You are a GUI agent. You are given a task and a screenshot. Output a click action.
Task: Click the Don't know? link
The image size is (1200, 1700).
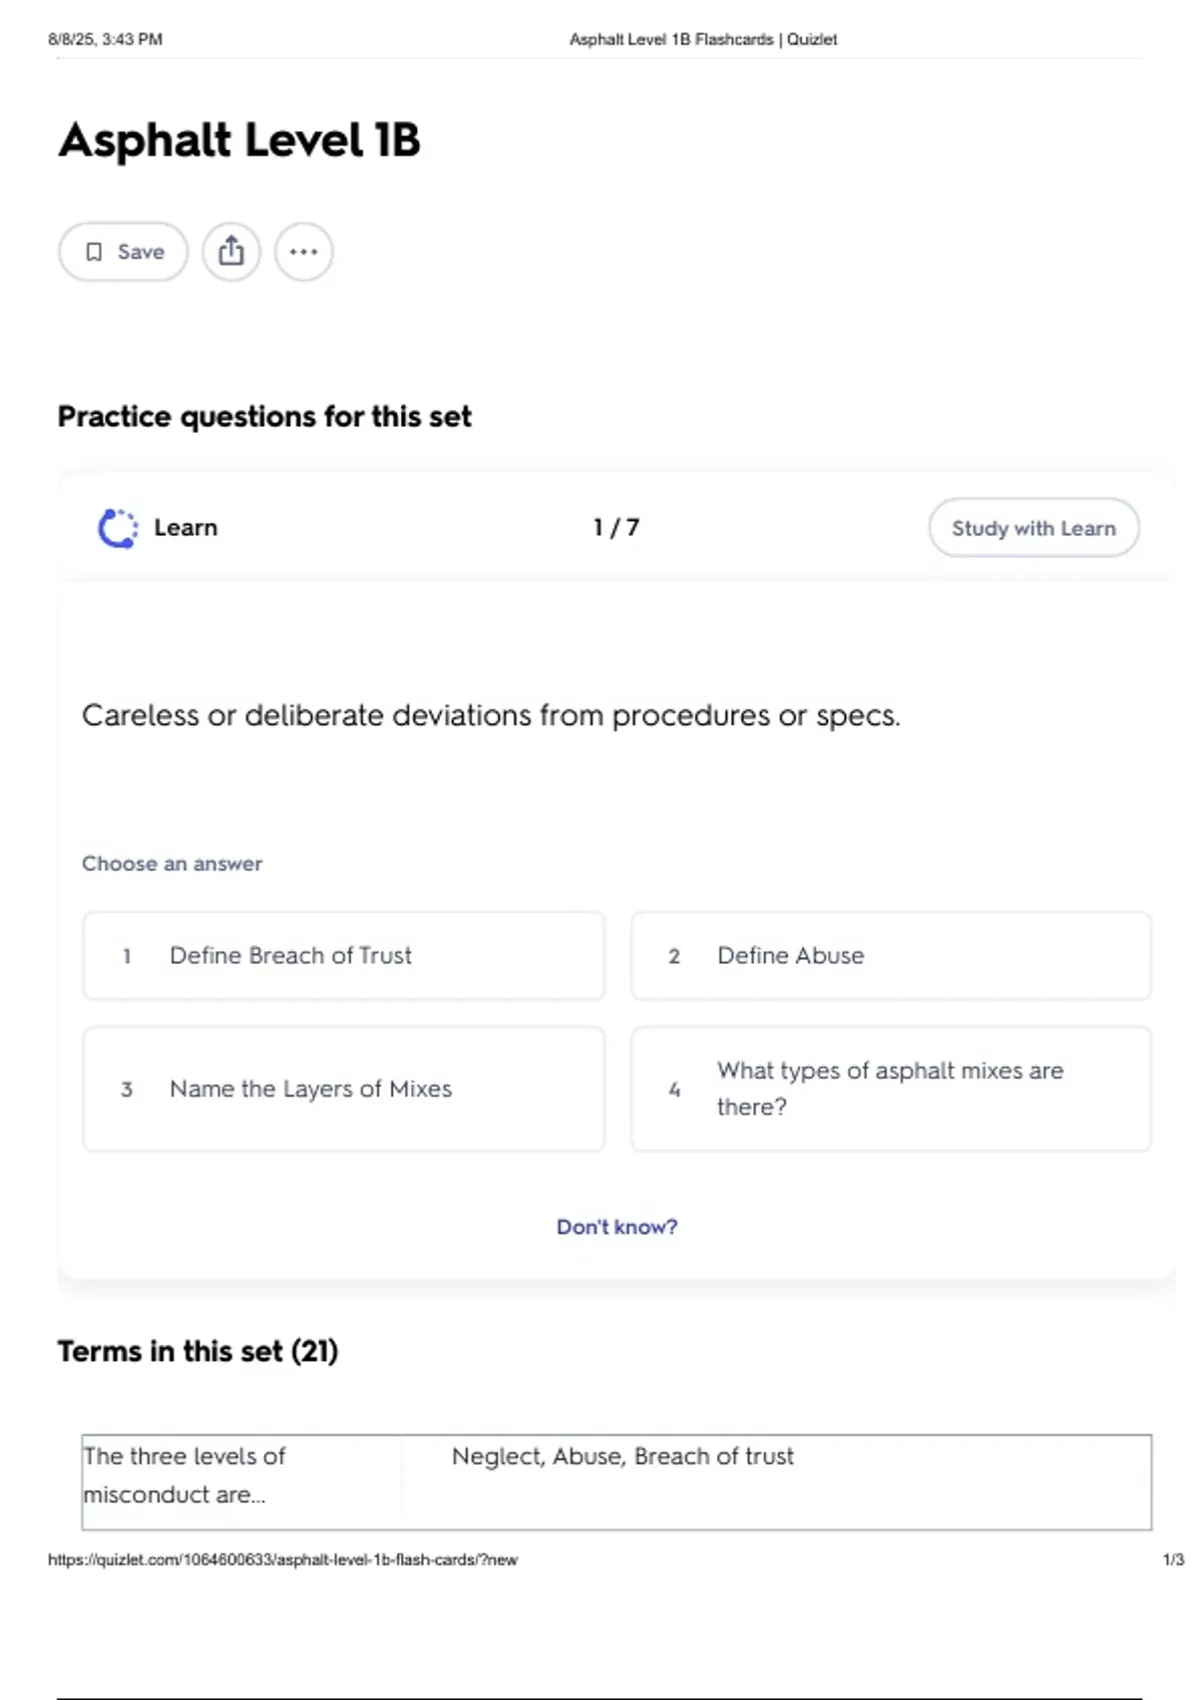(x=617, y=1227)
